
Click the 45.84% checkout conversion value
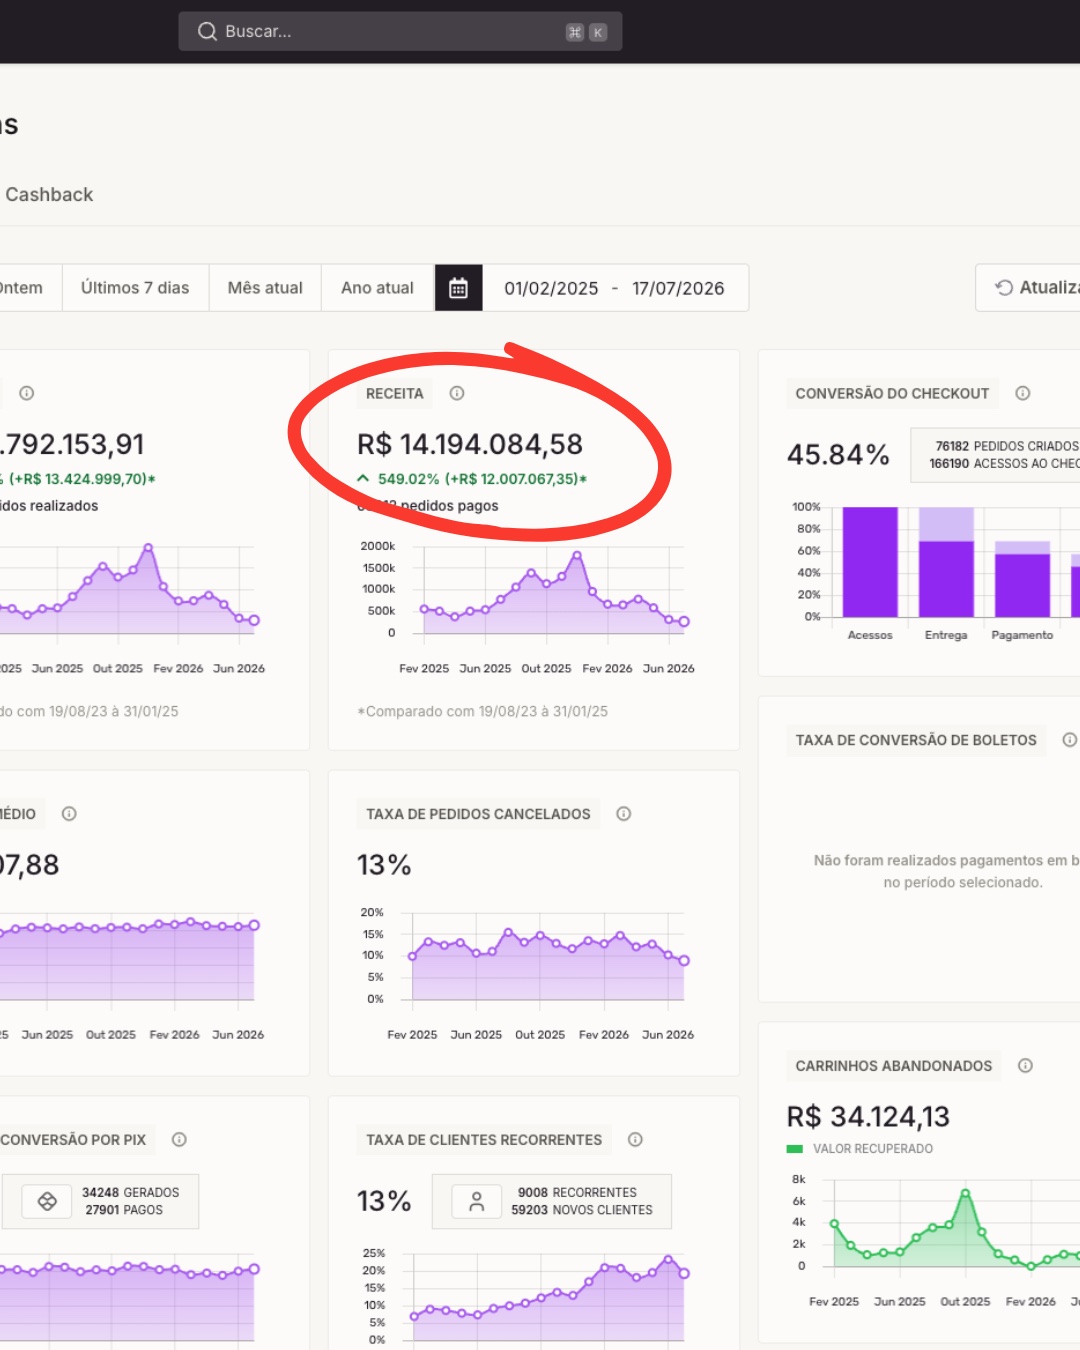pos(838,455)
